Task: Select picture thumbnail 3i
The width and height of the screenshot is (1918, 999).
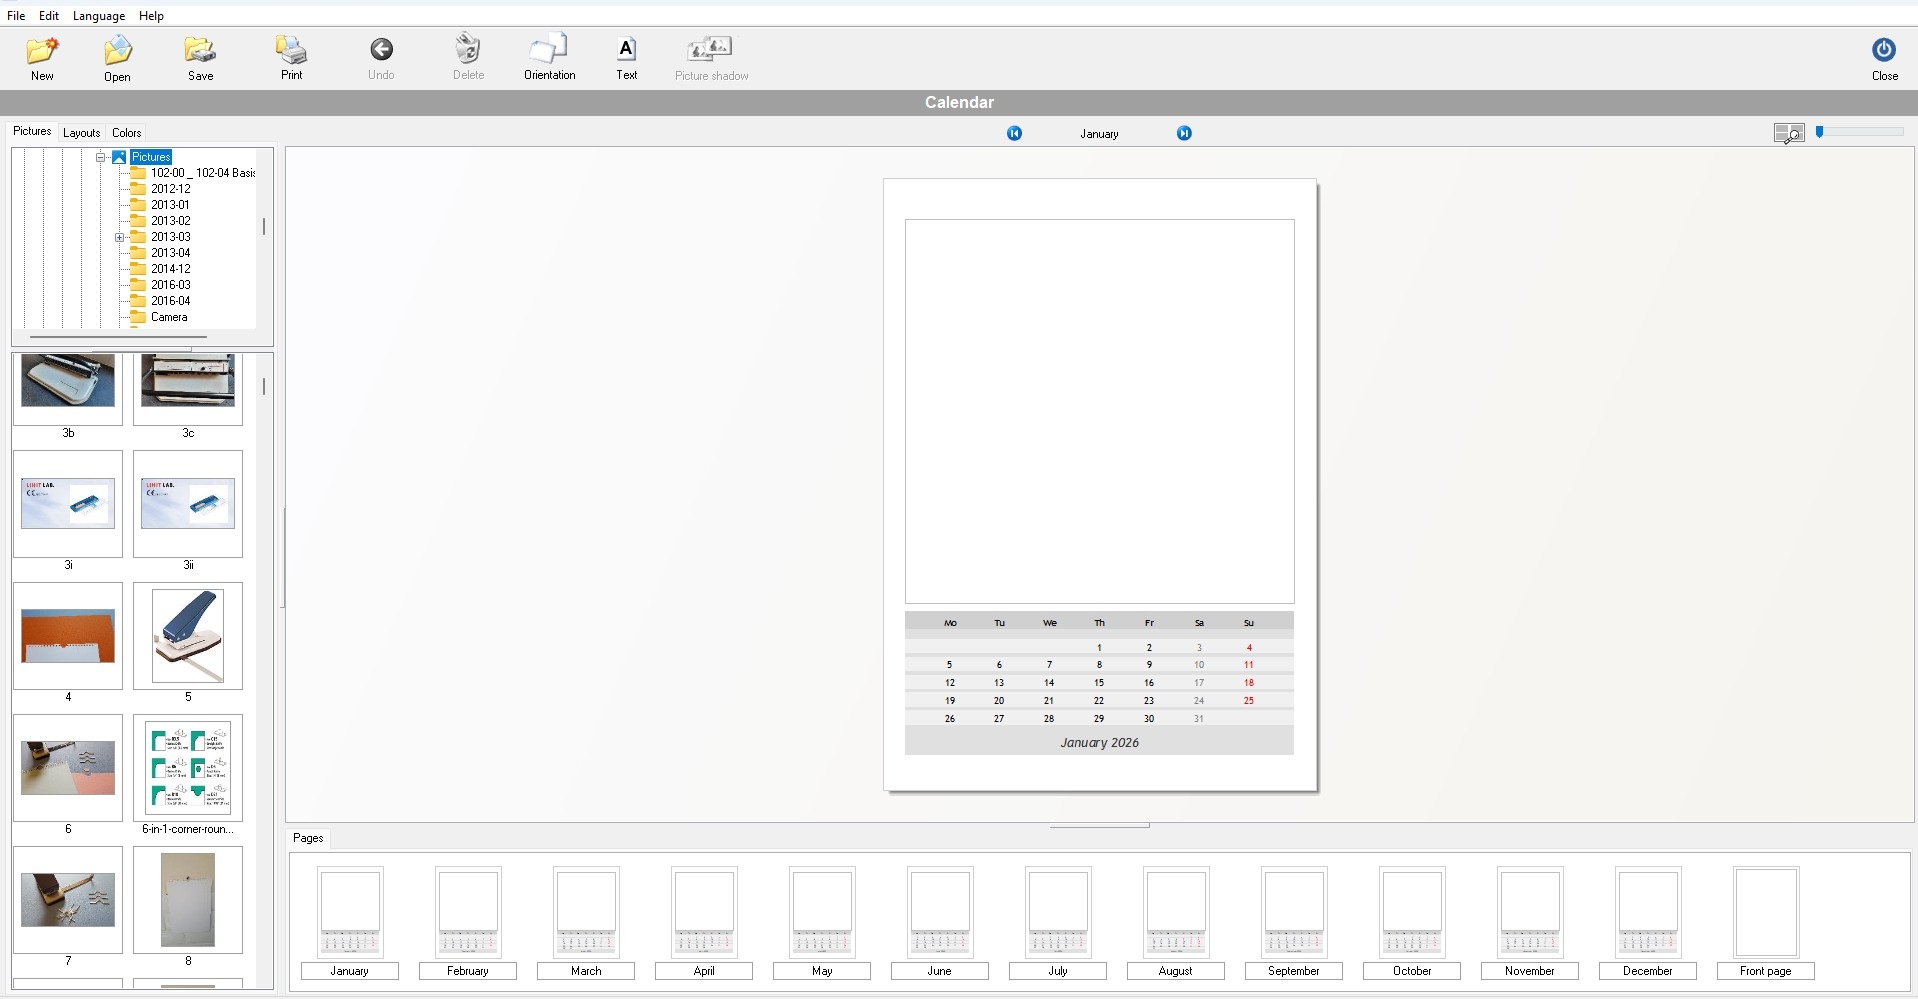Action: click(68, 504)
